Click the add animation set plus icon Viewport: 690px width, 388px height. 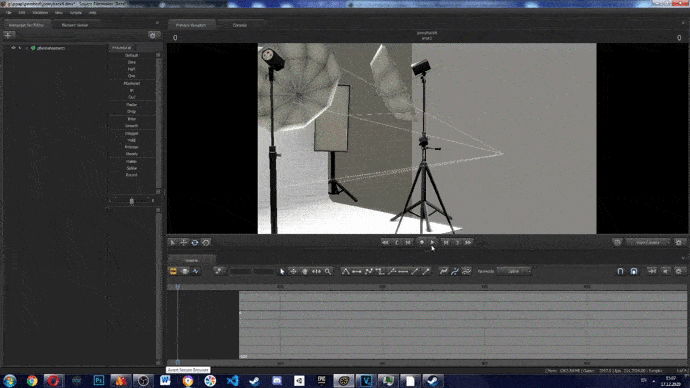(9, 35)
